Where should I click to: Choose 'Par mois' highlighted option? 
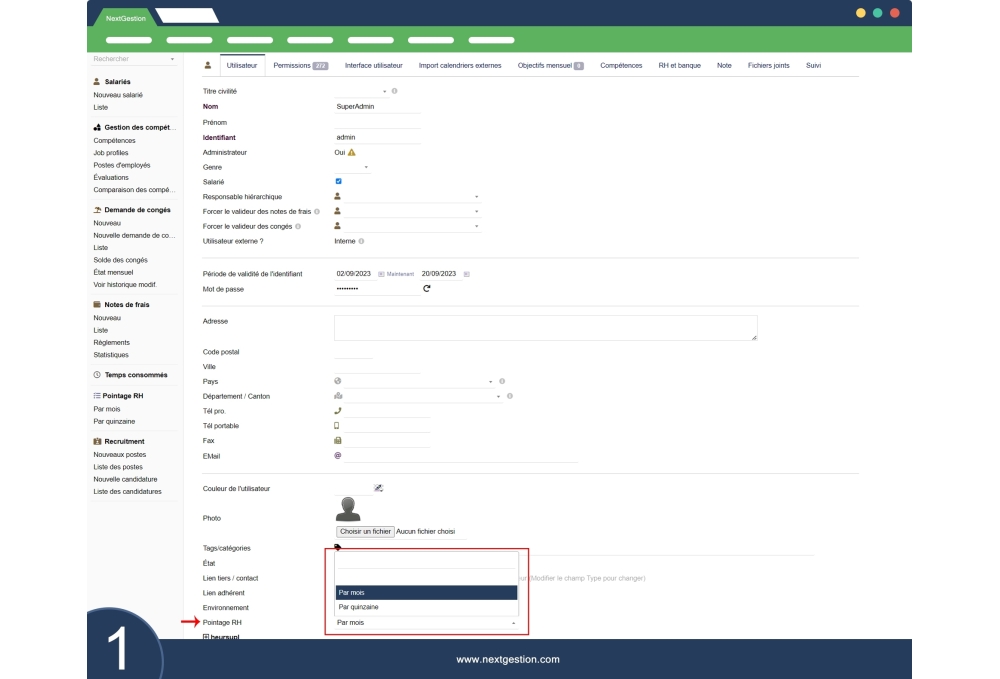[426, 592]
